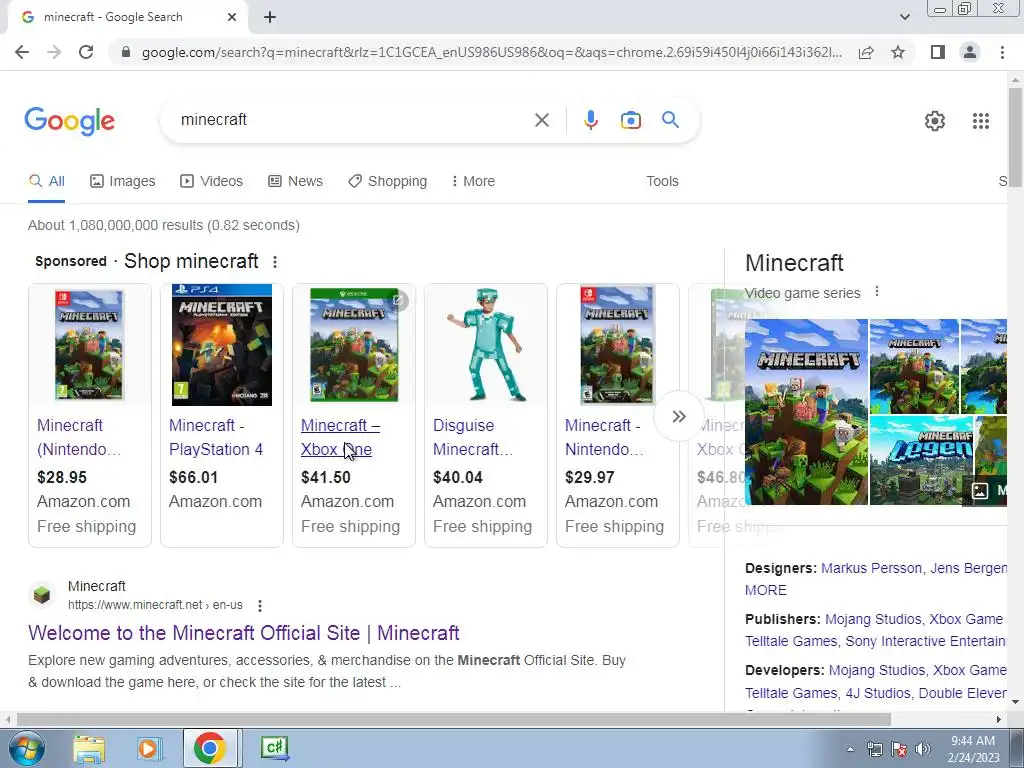Open Chrome three-dot menu

coord(1002,52)
